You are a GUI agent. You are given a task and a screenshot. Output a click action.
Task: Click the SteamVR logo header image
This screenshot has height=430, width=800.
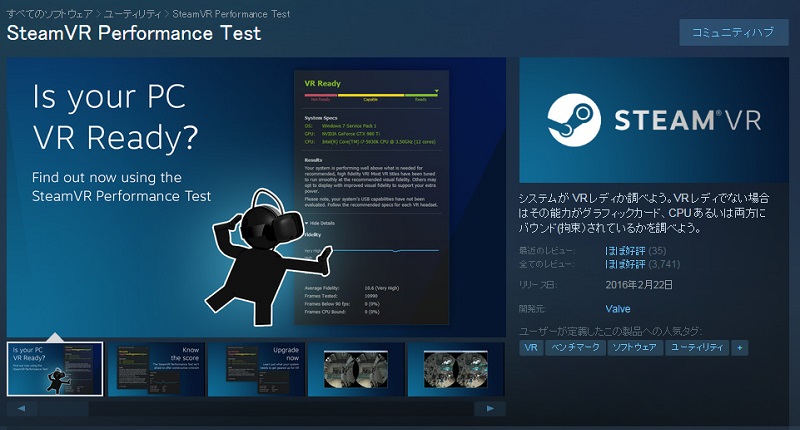click(x=653, y=120)
